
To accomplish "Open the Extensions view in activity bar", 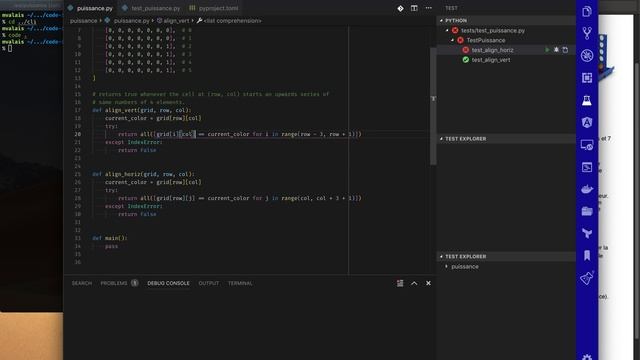I will [x=587, y=78].
